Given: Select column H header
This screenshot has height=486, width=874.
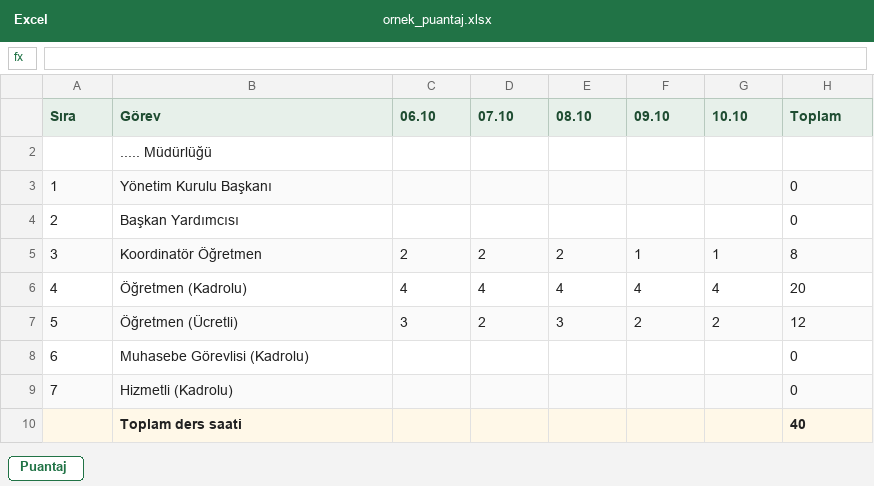Looking at the screenshot, I should pos(827,86).
